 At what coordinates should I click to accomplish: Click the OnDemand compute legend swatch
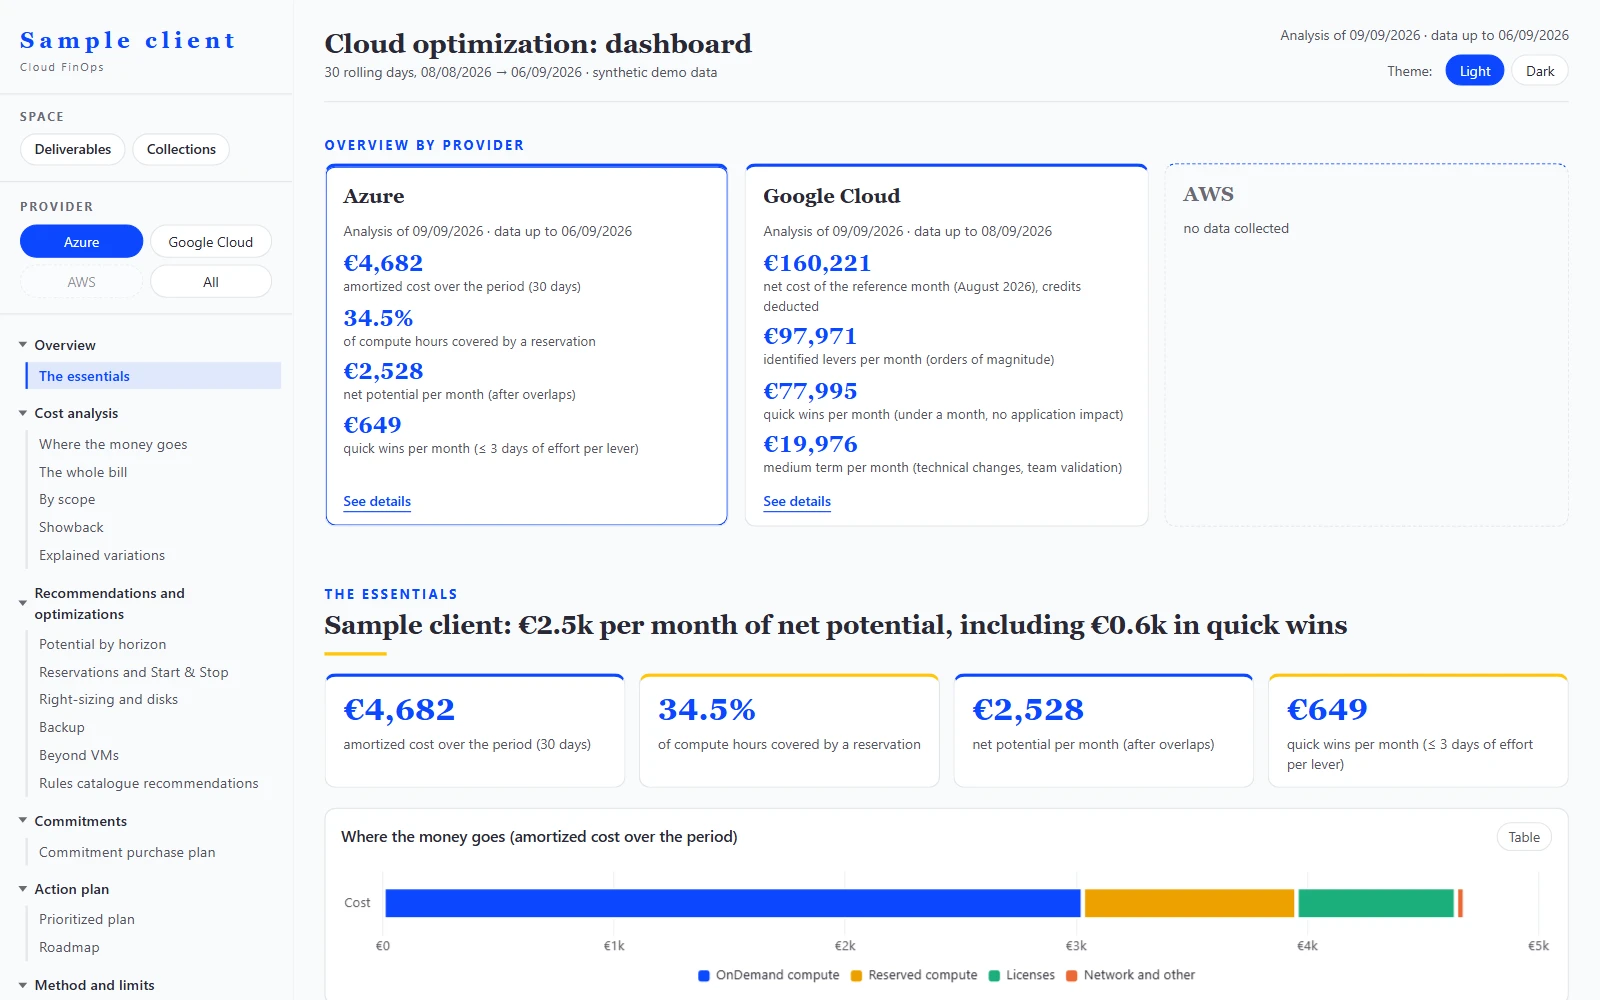(x=704, y=976)
